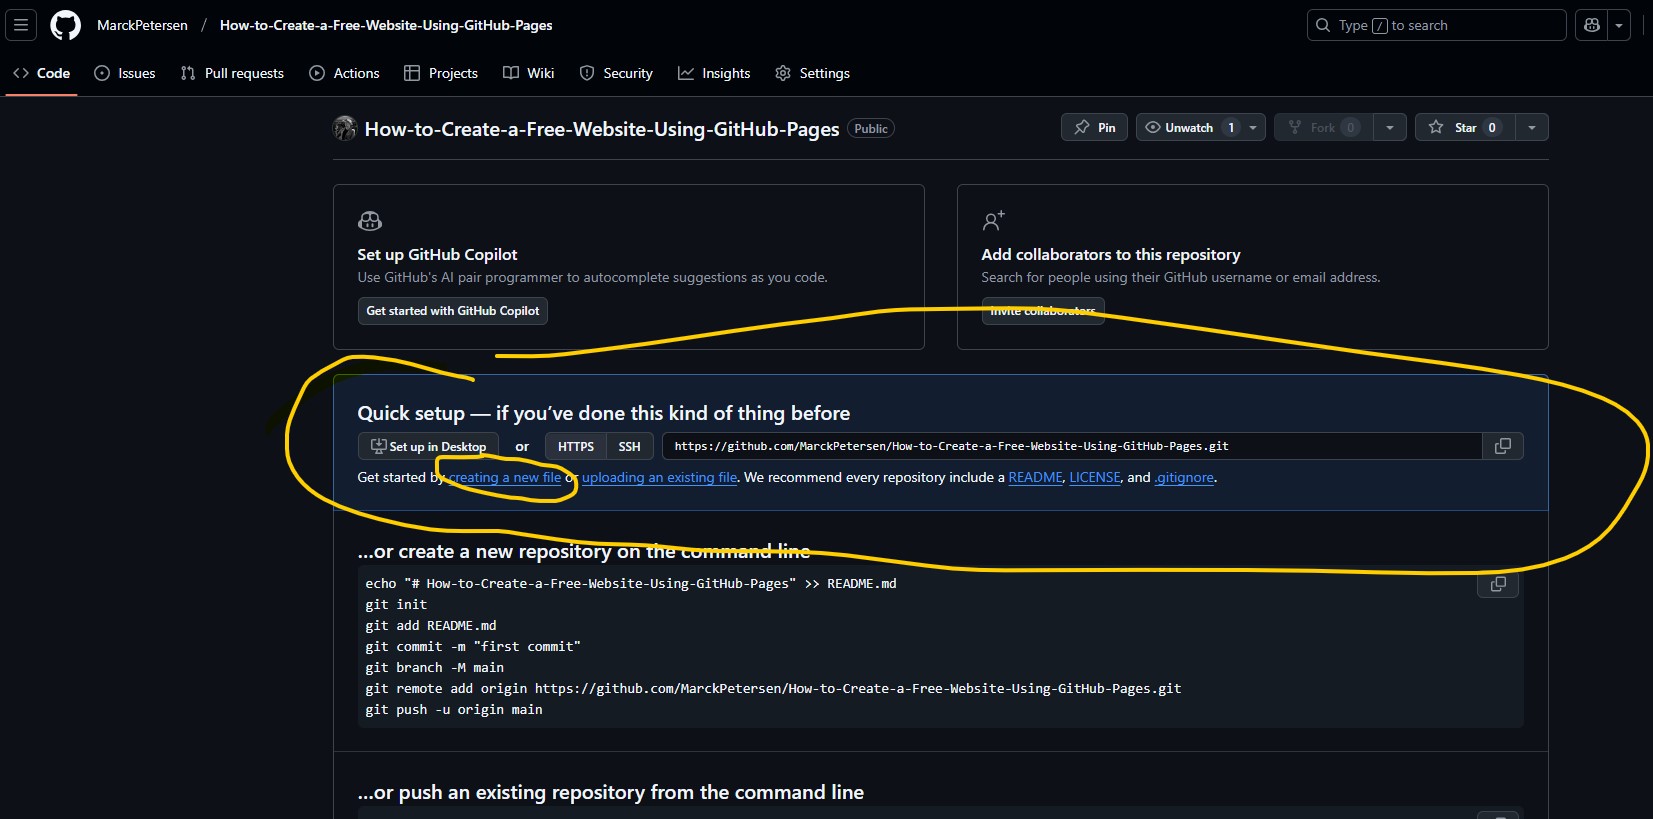Expand the Unwatch notifications dropdown
This screenshot has width=1653, height=819.
1253,128
